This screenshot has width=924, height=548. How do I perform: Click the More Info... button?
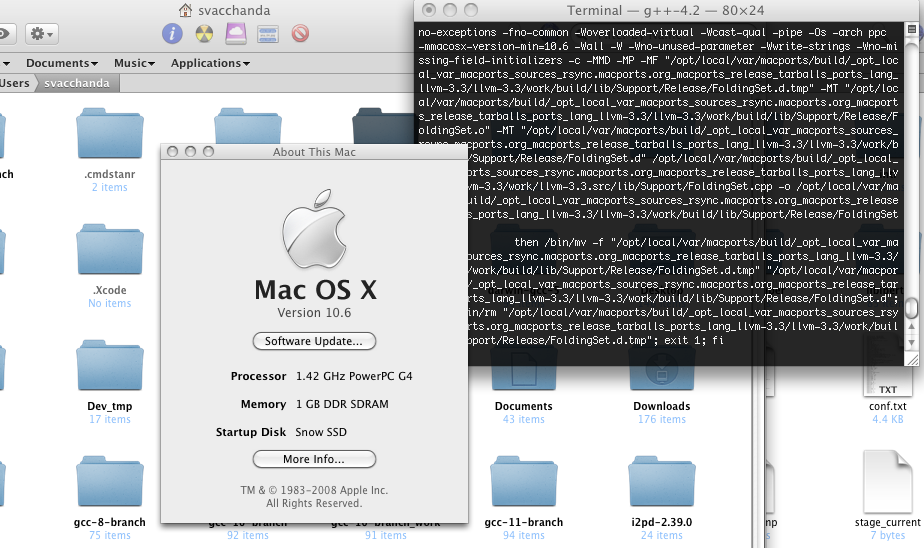(314, 459)
